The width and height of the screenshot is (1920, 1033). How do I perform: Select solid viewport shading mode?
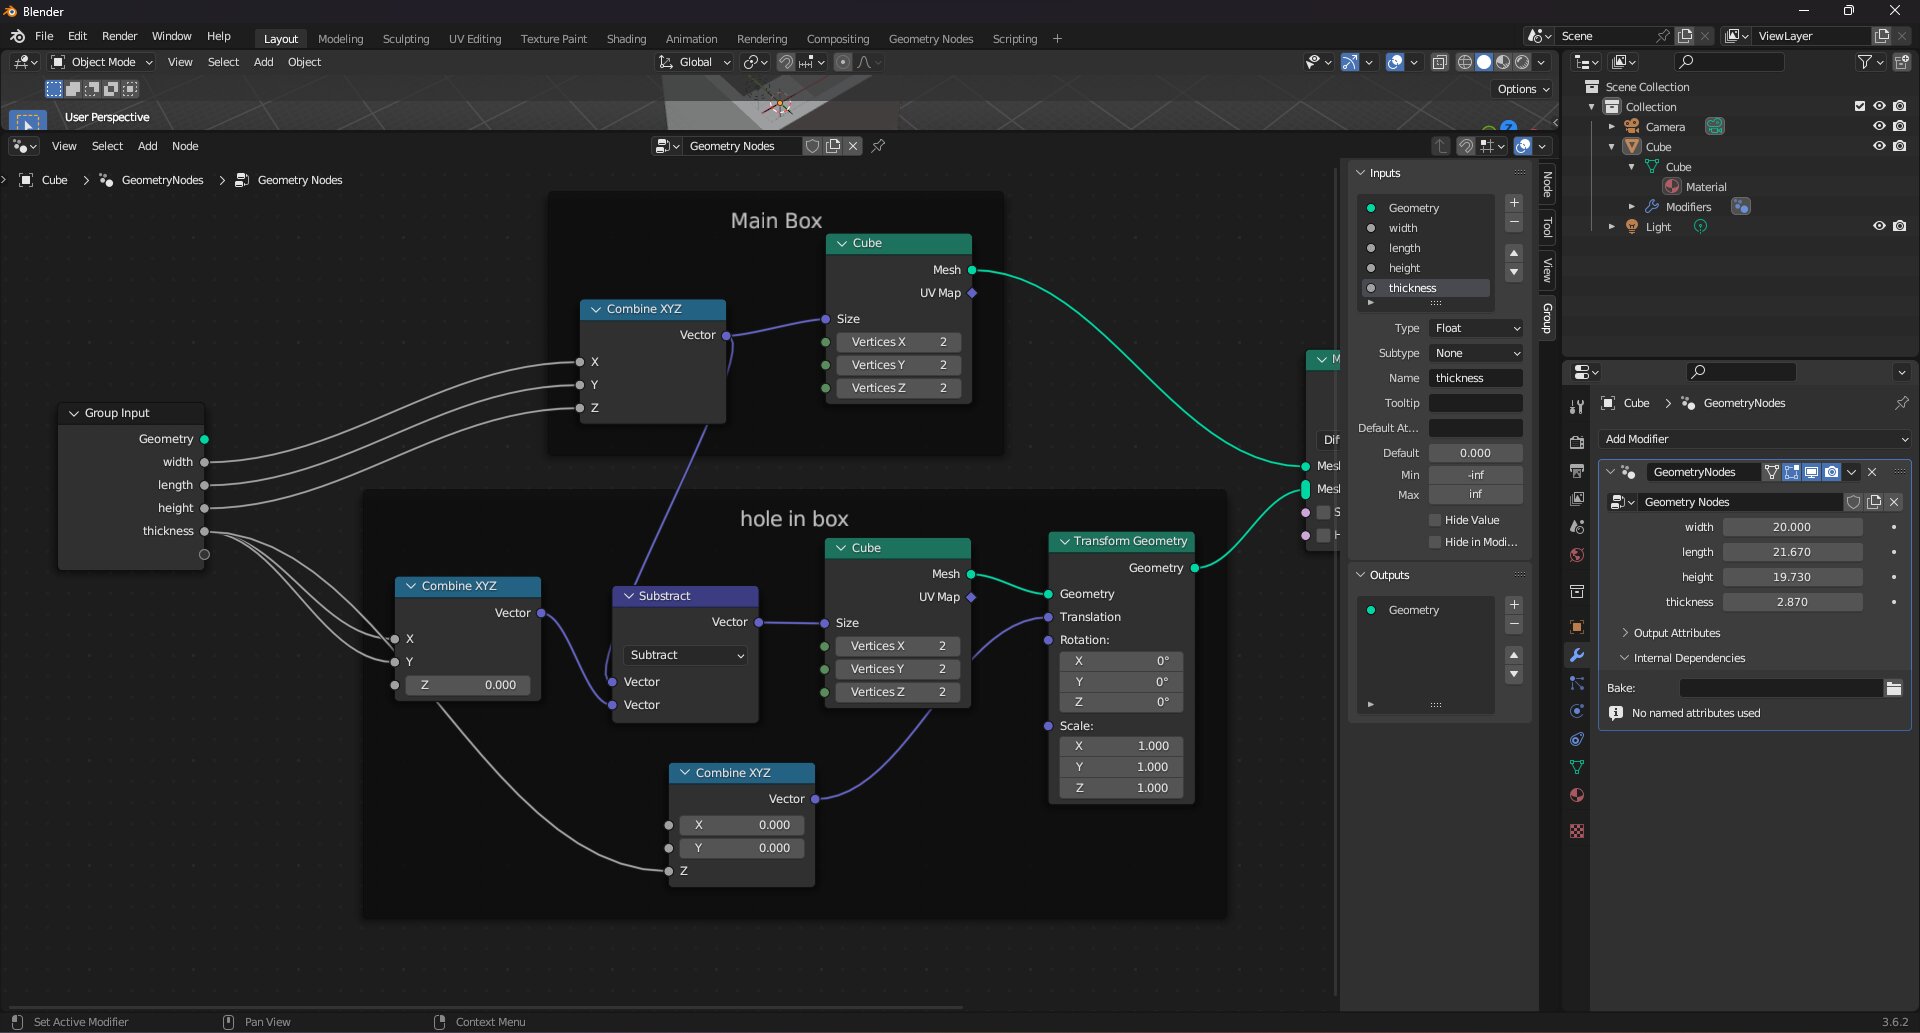click(x=1484, y=62)
